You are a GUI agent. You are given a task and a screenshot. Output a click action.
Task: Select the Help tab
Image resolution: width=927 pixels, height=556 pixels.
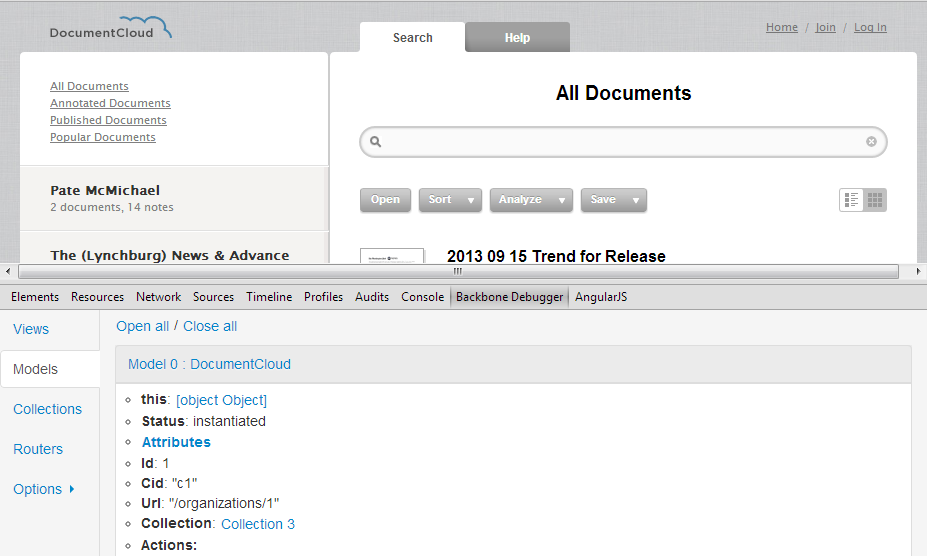coord(517,37)
